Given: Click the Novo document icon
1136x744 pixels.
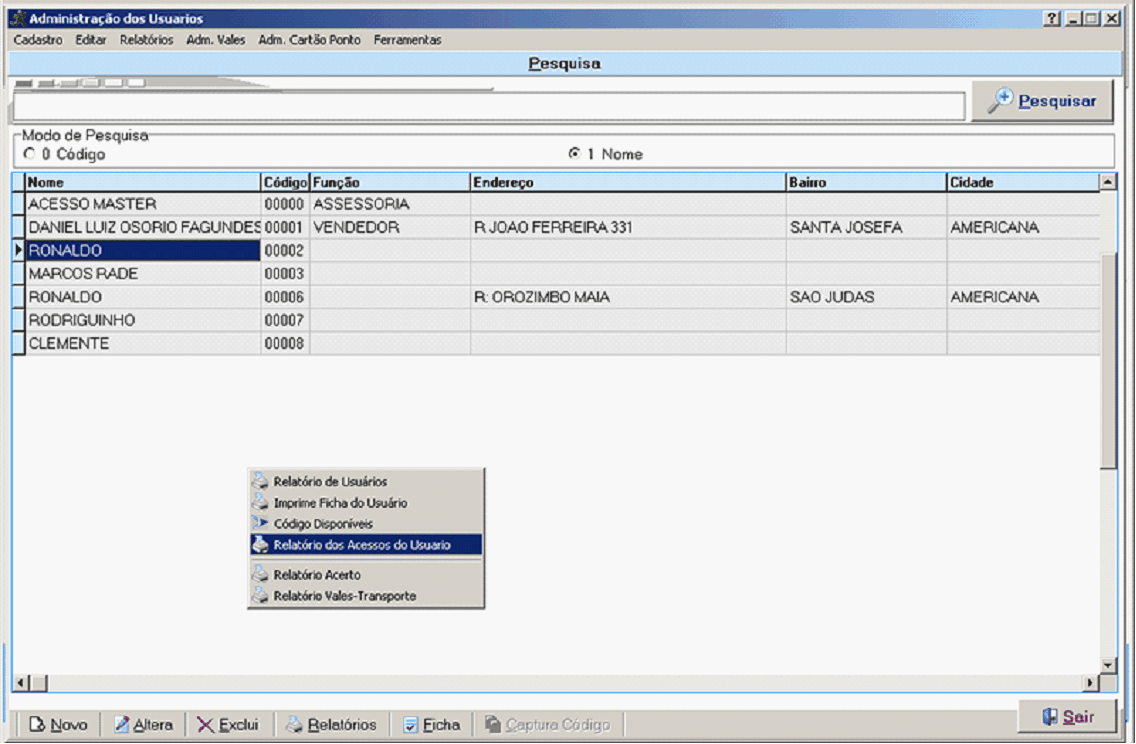Looking at the screenshot, I should (x=36, y=725).
